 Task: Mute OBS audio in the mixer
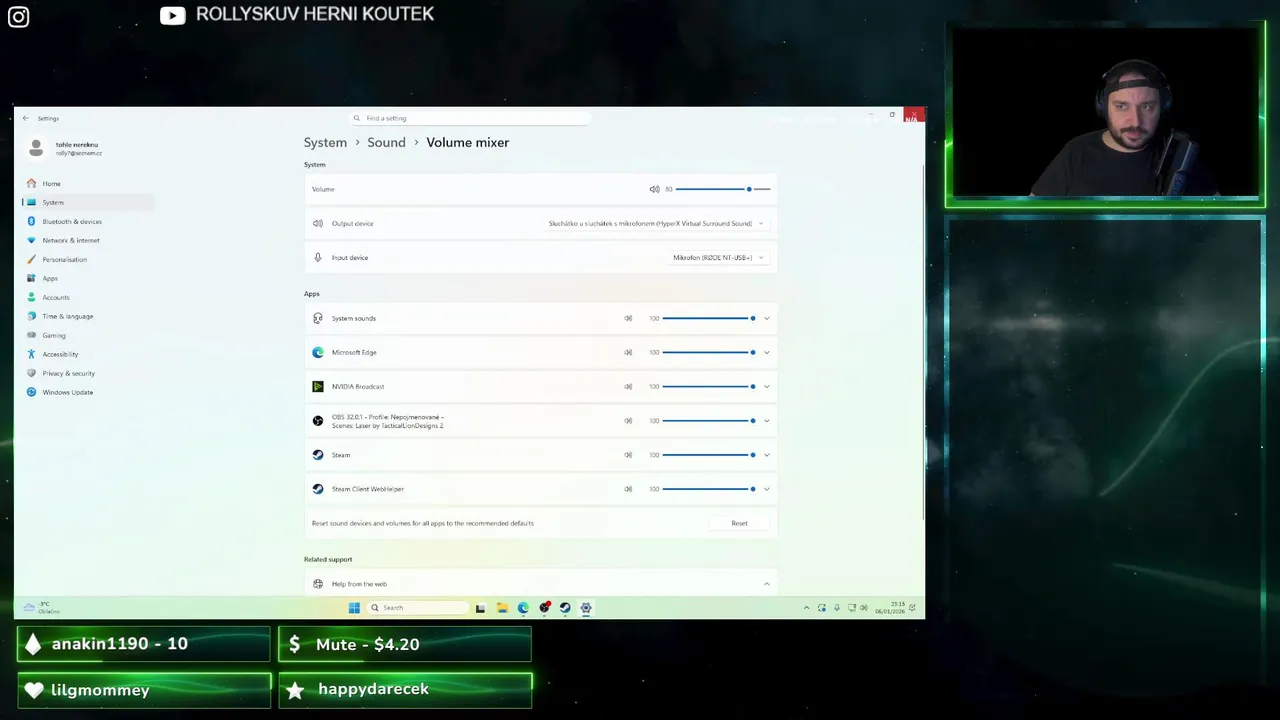coord(628,420)
